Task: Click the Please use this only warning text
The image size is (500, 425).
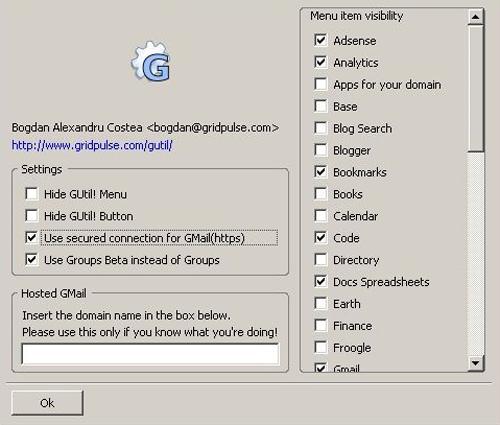Action: coord(150,332)
